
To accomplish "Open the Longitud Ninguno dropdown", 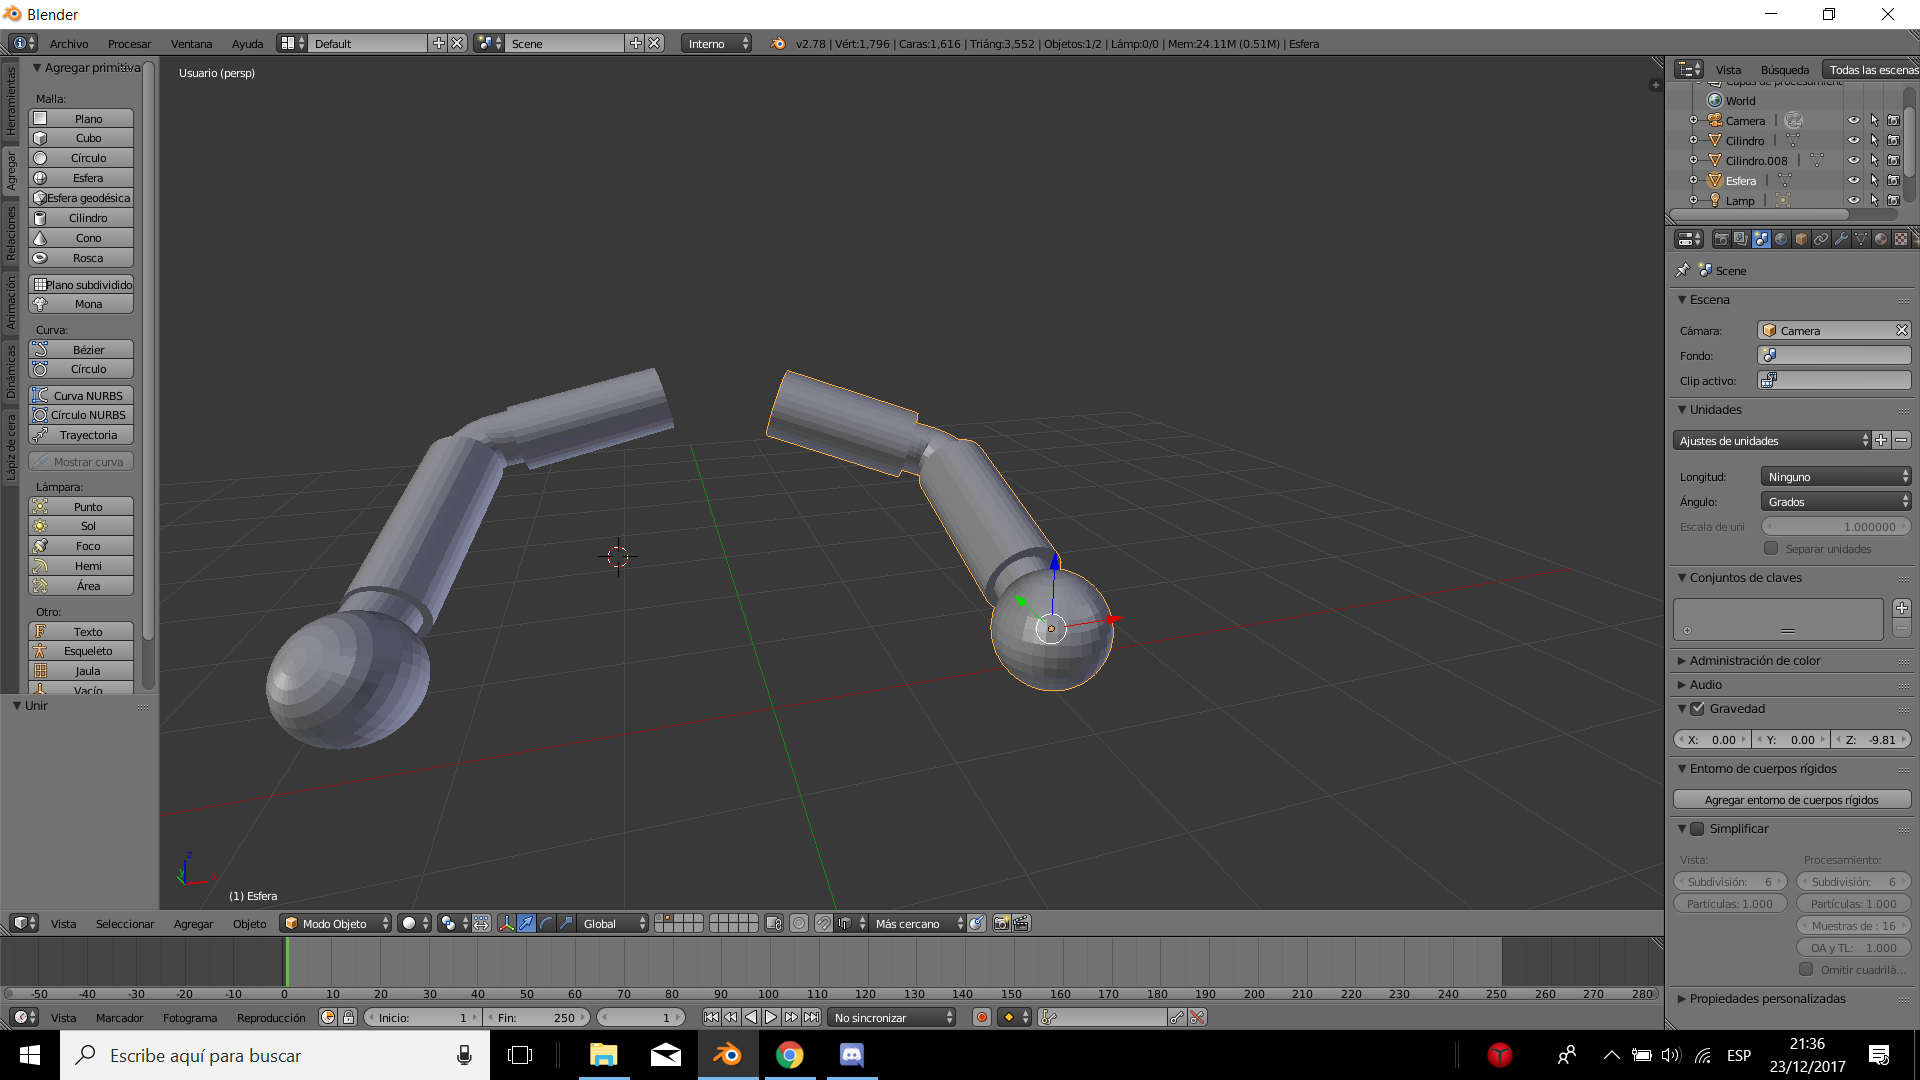I will pyautogui.click(x=1836, y=476).
